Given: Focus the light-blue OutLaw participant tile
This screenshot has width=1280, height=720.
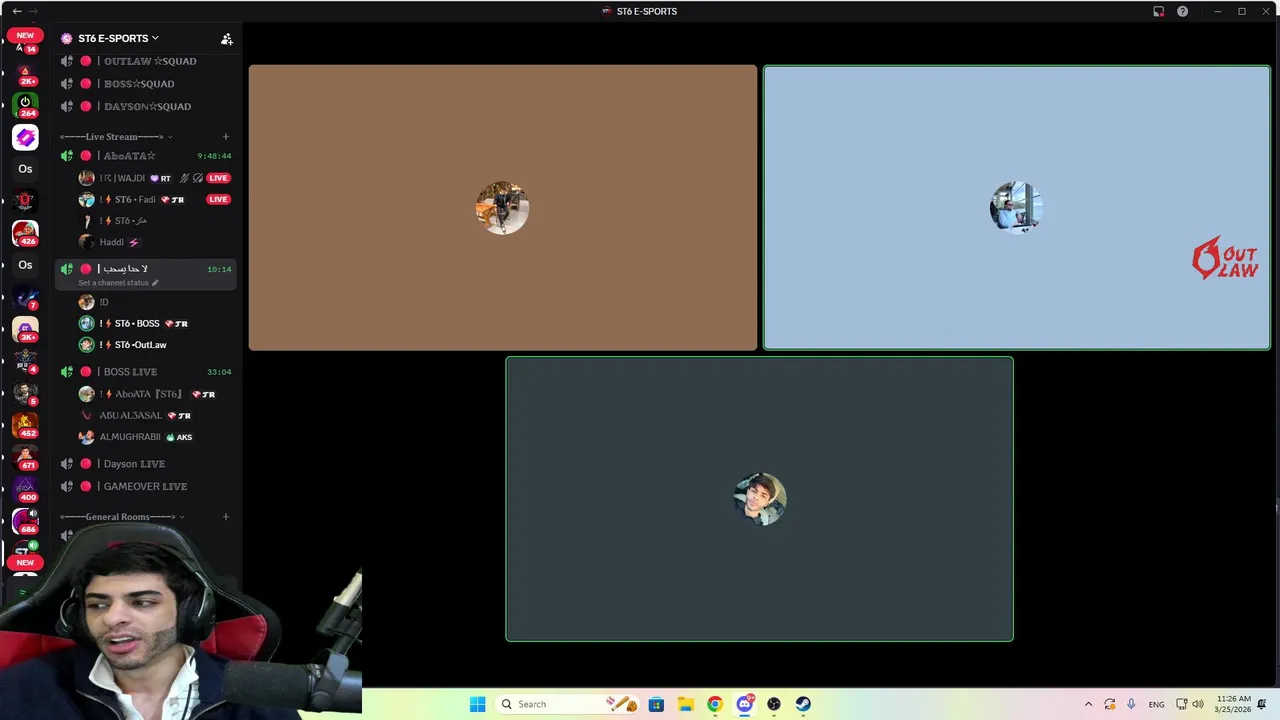Looking at the screenshot, I should 1017,208.
